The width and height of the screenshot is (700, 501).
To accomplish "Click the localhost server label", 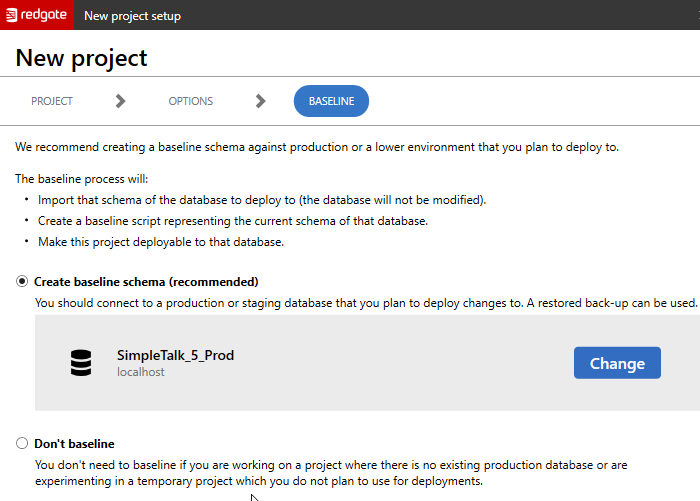I will (x=141, y=372).
